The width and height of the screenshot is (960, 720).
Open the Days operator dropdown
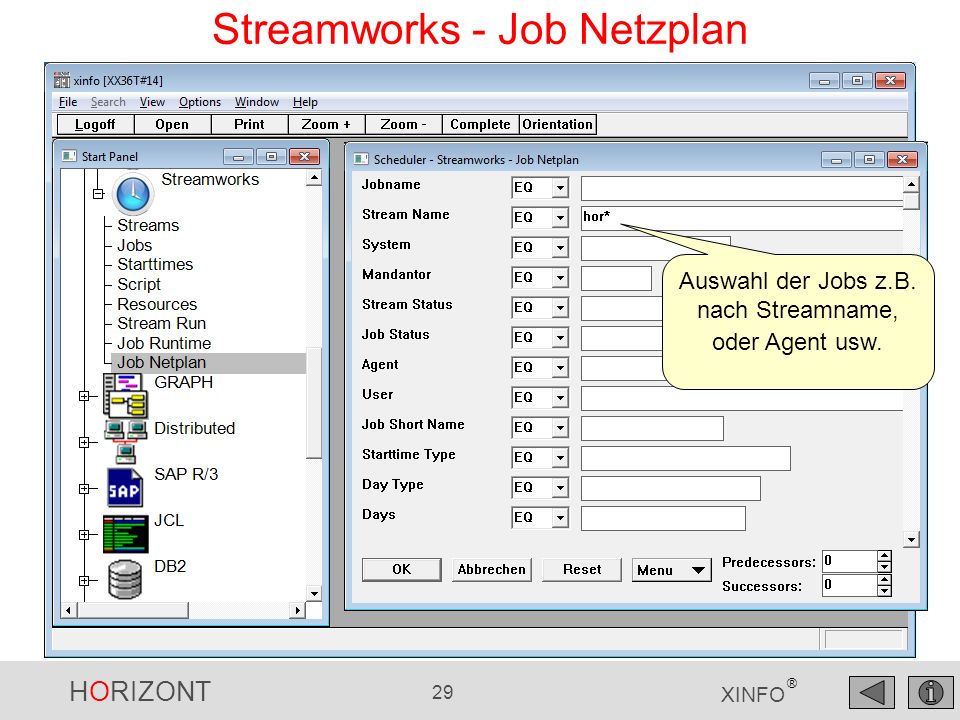560,517
